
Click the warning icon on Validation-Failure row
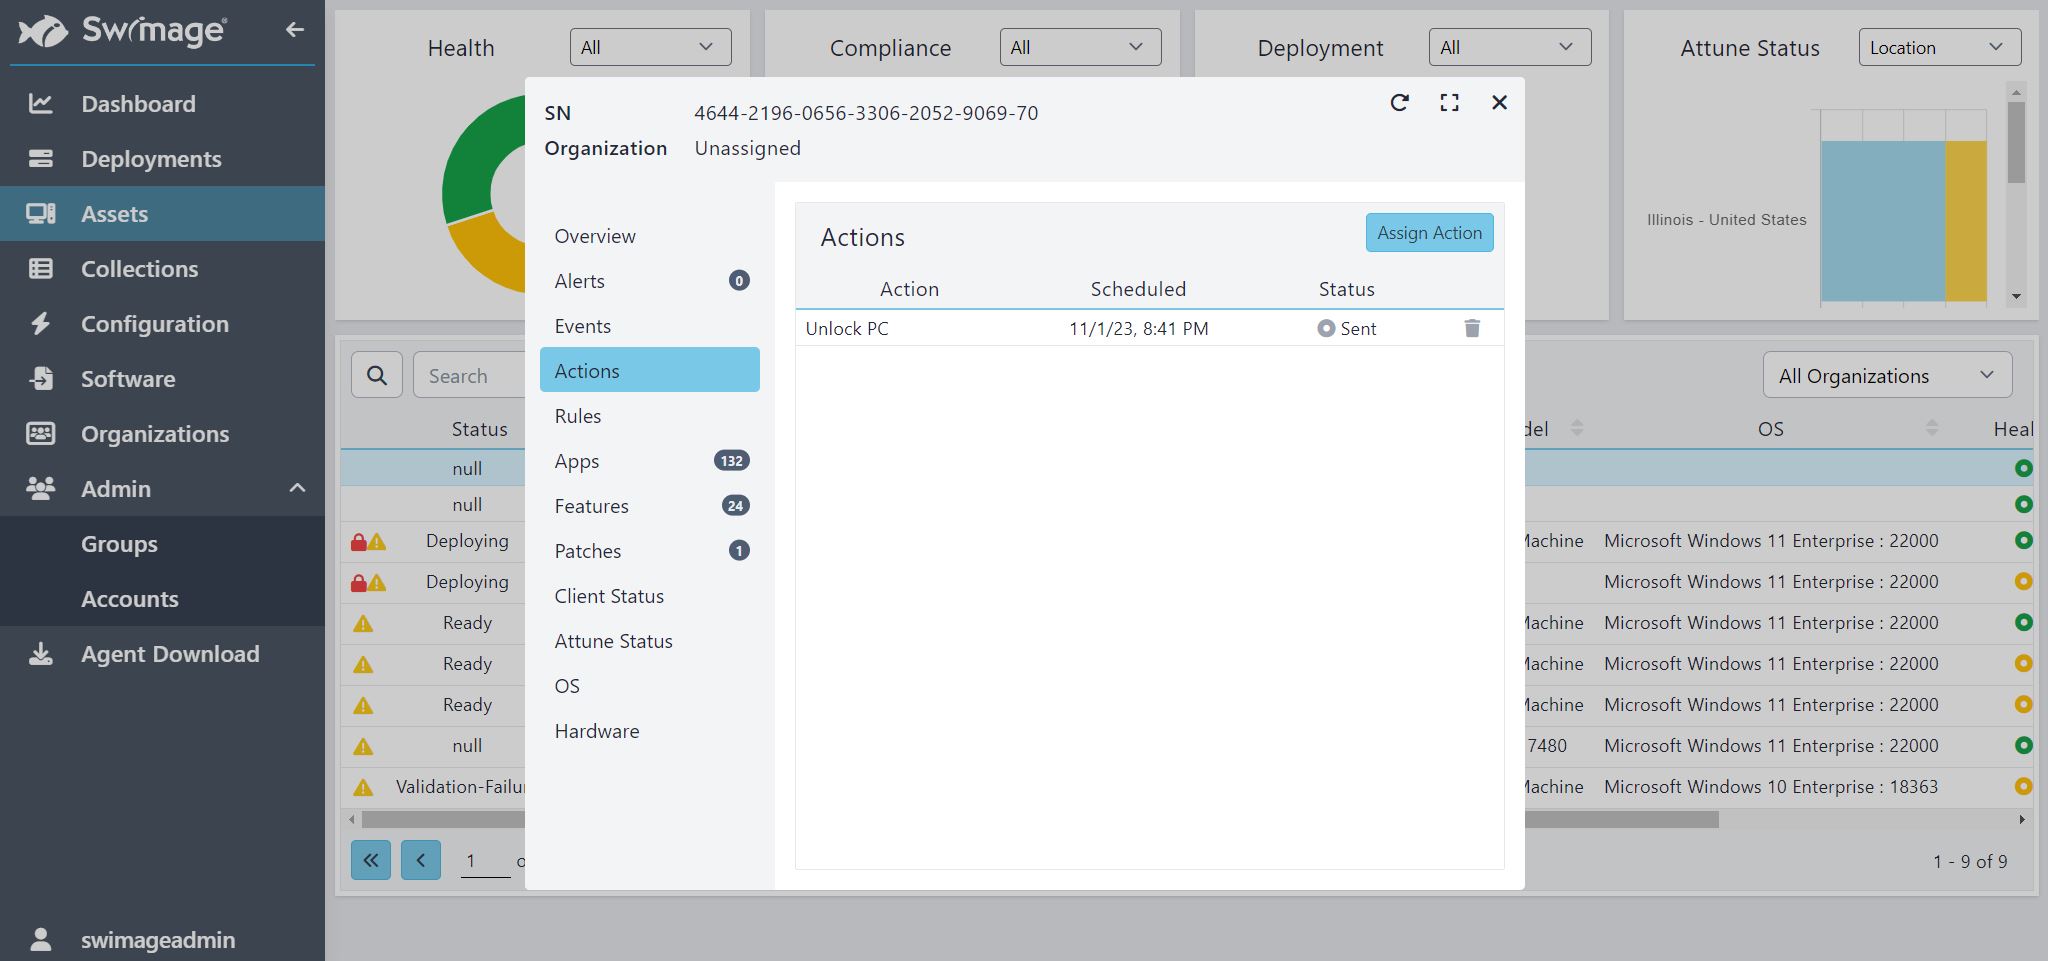coord(363,787)
